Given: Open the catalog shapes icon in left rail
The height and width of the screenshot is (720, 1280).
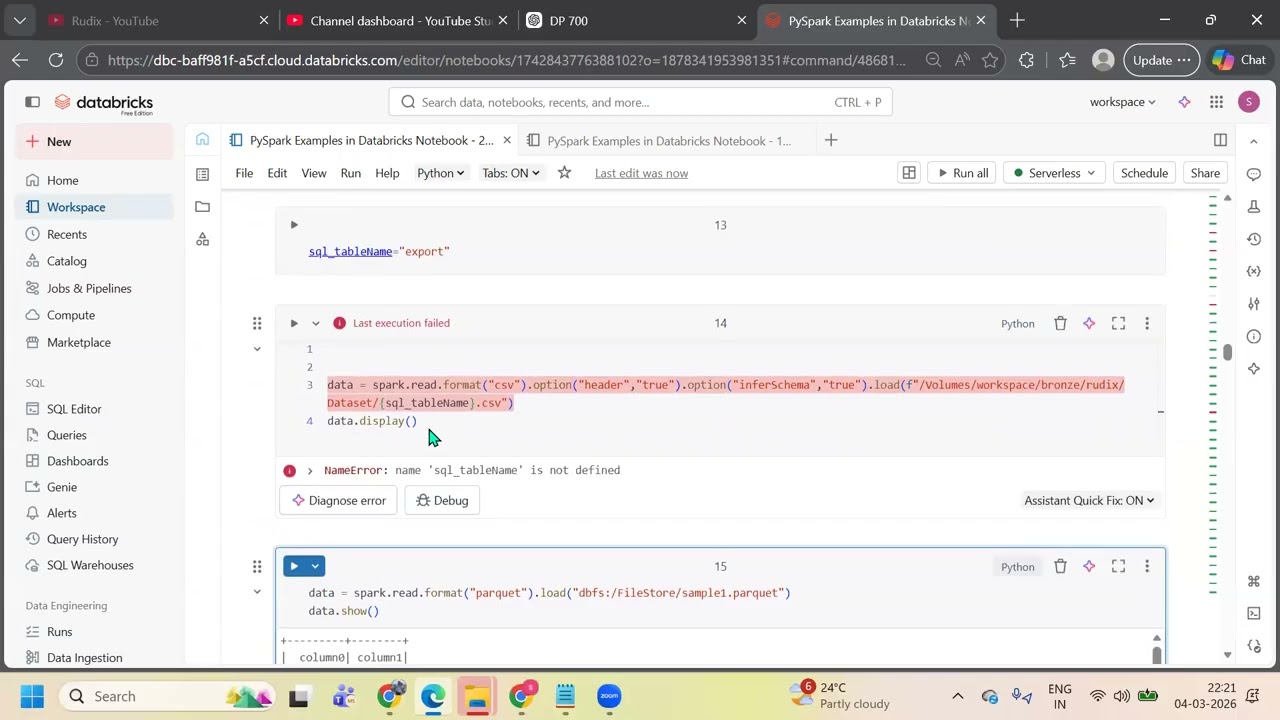Looking at the screenshot, I should [202, 239].
